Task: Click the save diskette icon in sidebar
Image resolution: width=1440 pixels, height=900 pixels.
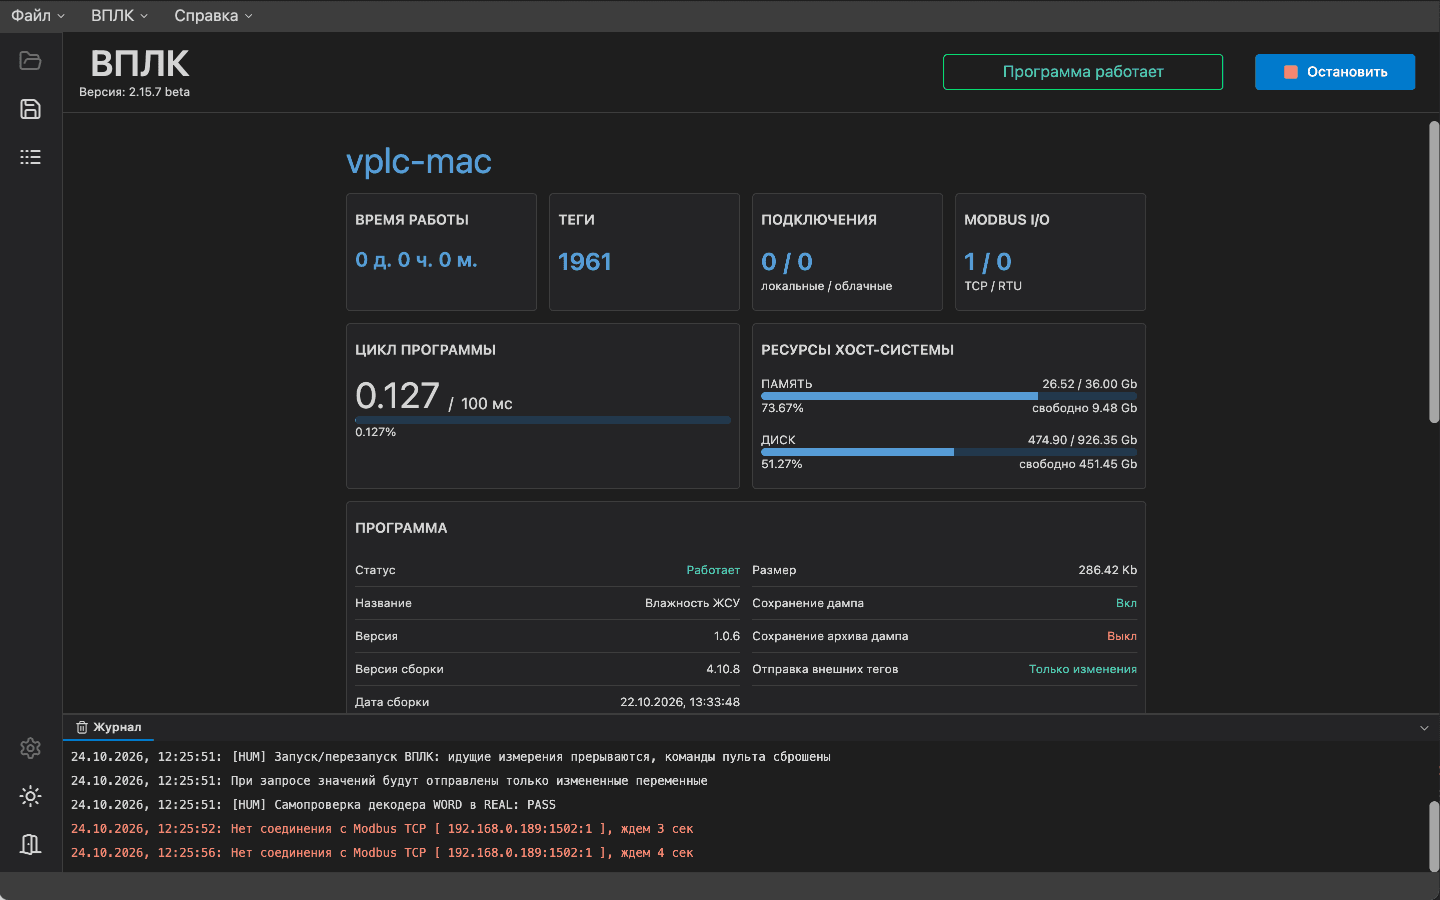Action: click(x=30, y=109)
